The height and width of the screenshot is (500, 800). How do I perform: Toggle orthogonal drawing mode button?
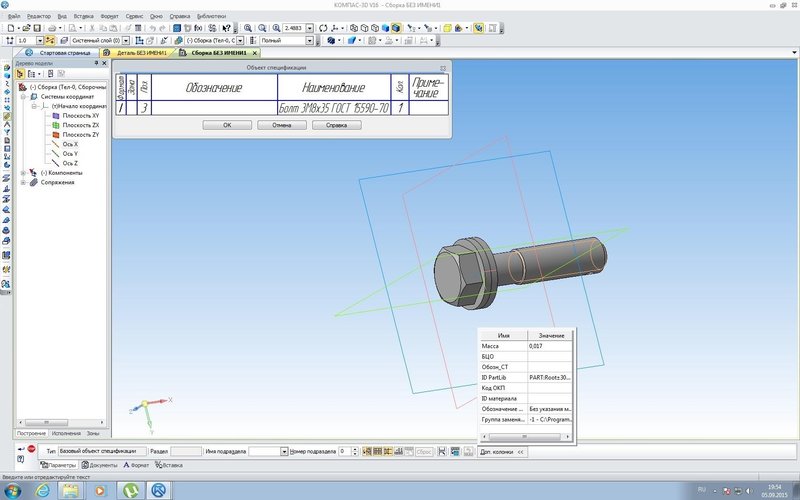tap(49, 40)
